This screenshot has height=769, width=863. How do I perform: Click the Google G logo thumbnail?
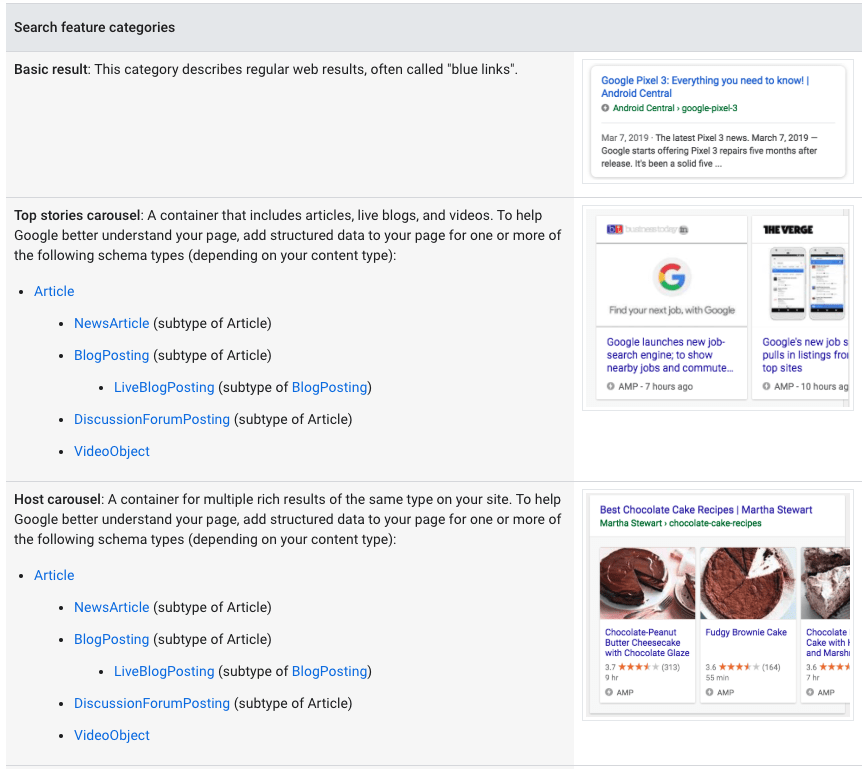tap(671, 276)
